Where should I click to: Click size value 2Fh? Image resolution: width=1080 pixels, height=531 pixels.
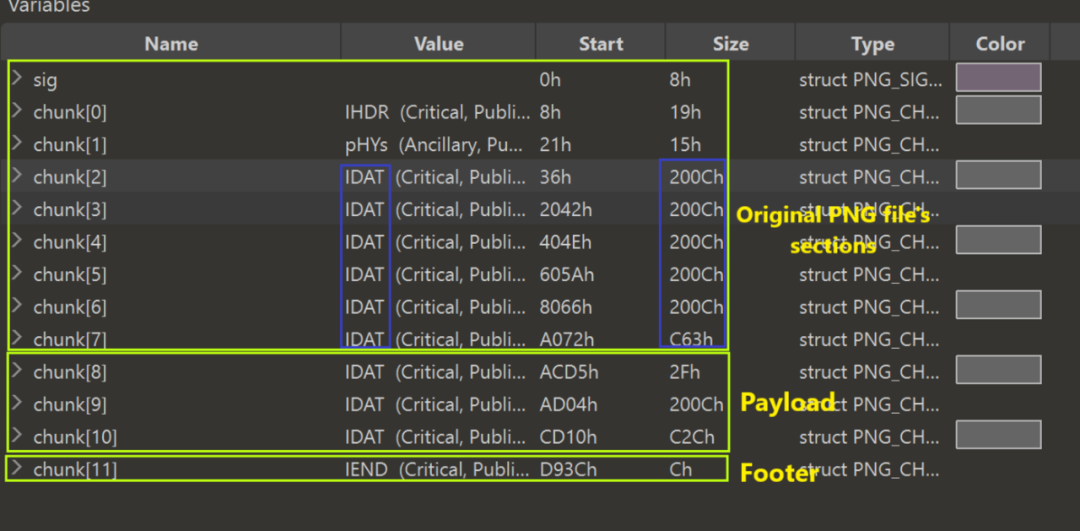point(684,373)
